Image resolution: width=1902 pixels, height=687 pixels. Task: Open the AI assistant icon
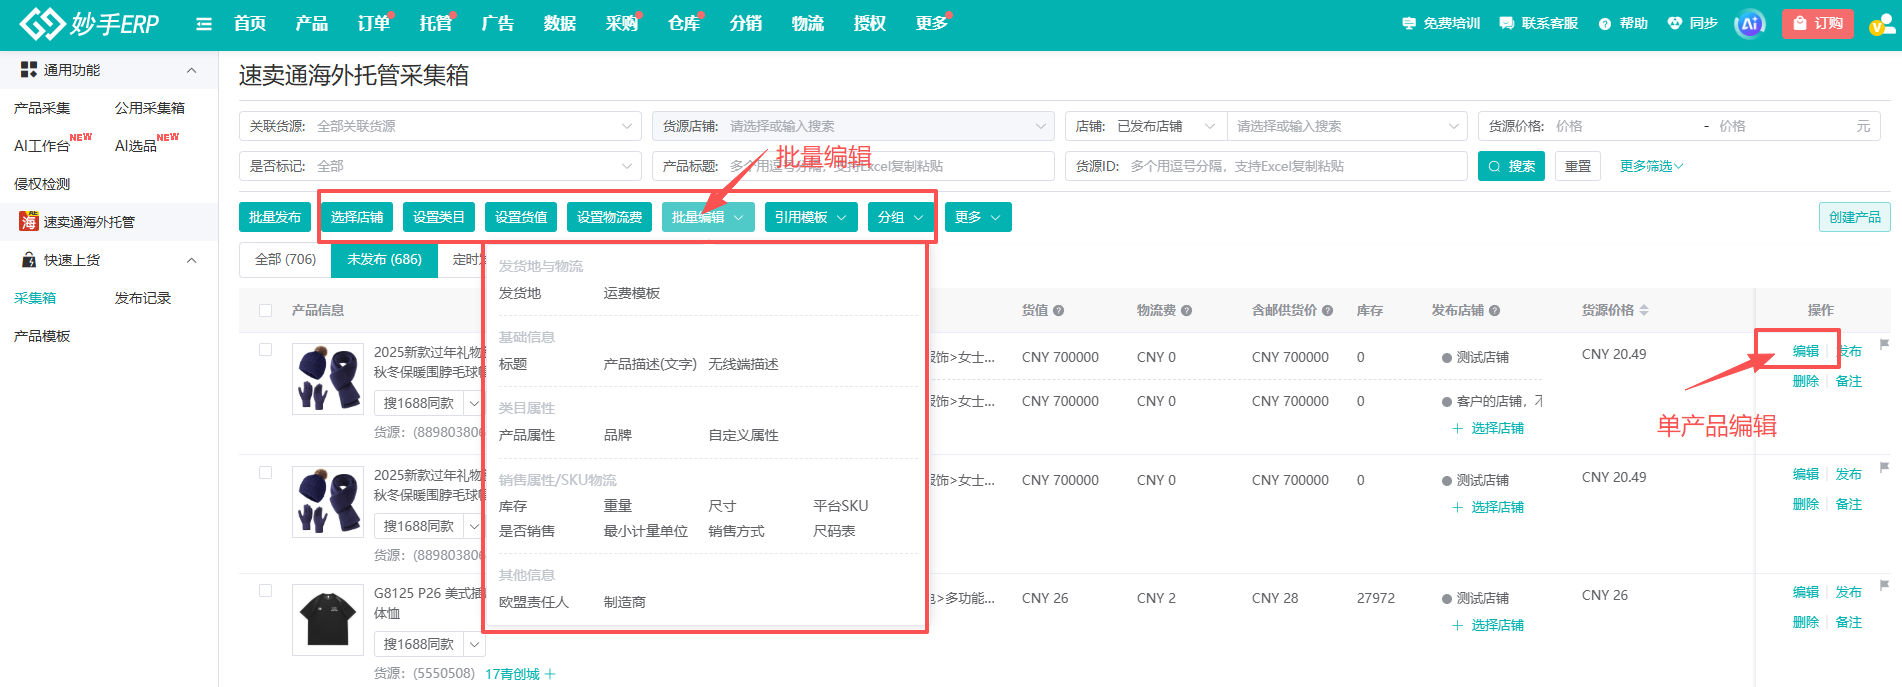(1749, 24)
